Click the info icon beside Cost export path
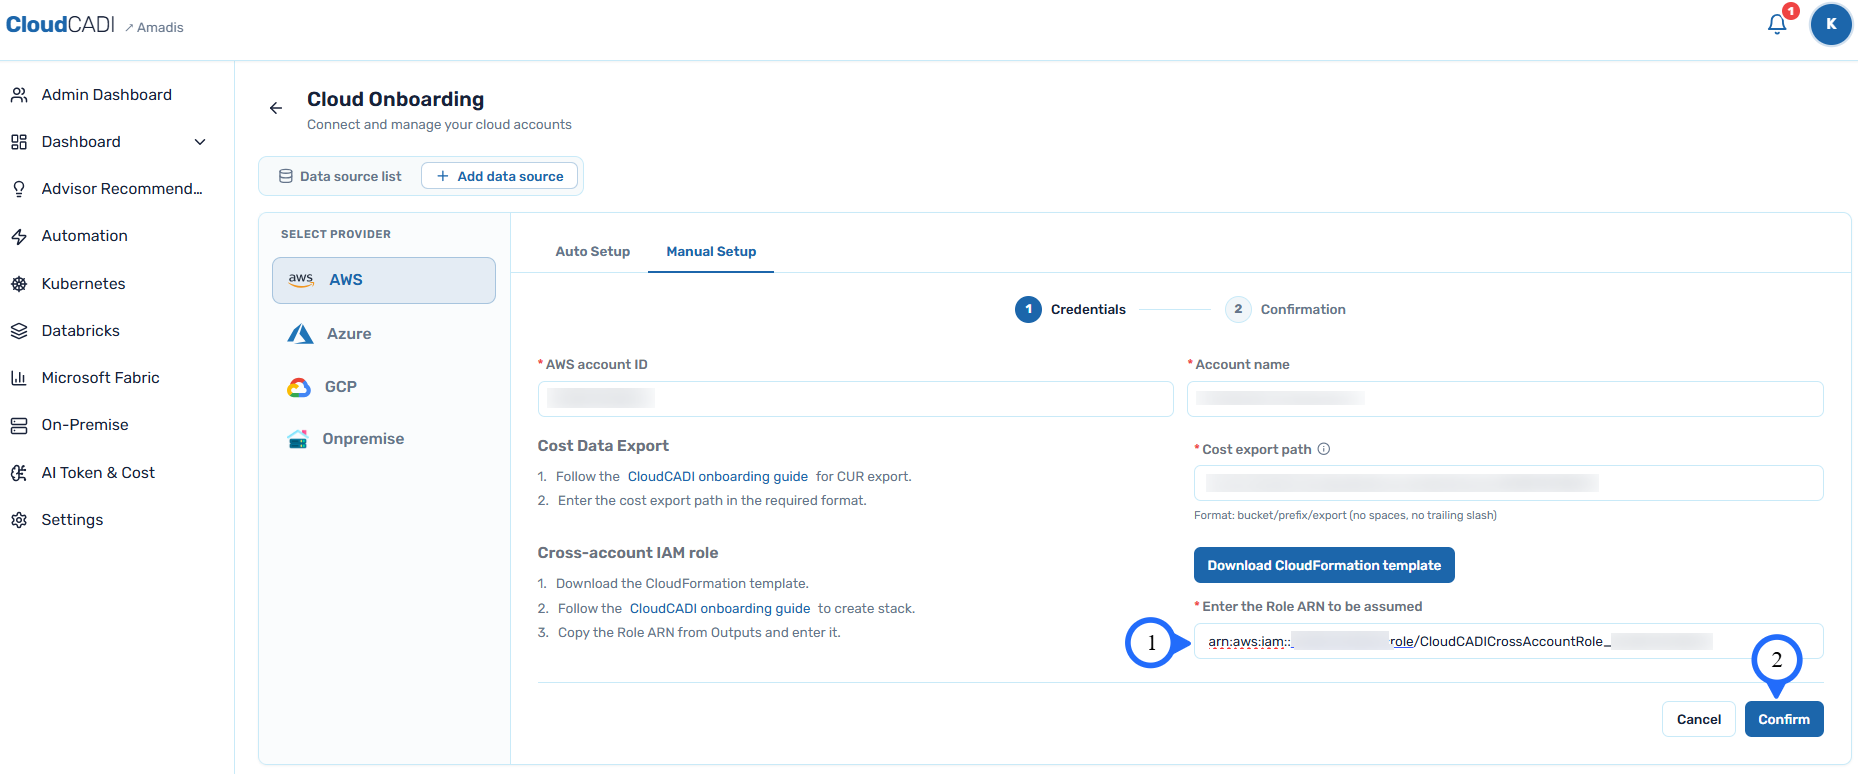The image size is (1858, 774). (x=1324, y=449)
